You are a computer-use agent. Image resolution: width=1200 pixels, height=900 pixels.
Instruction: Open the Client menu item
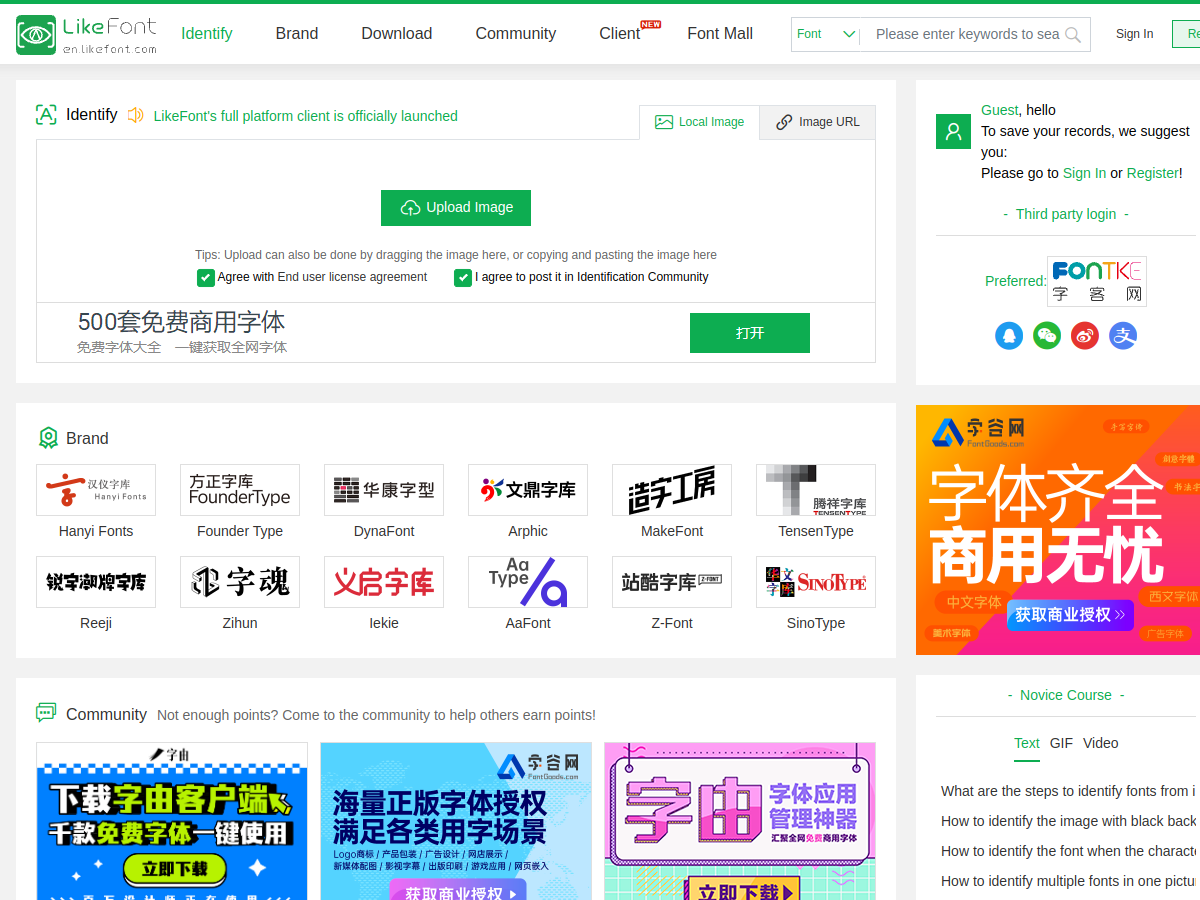click(x=620, y=33)
